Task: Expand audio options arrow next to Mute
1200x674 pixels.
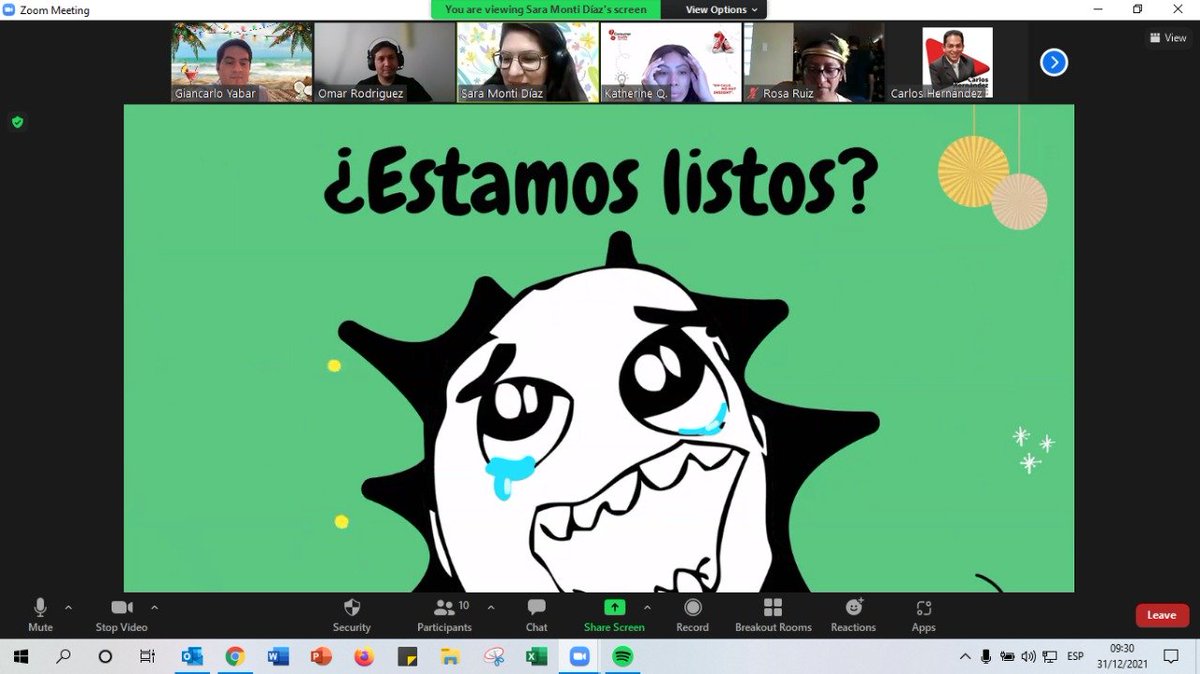Action: [x=68, y=607]
